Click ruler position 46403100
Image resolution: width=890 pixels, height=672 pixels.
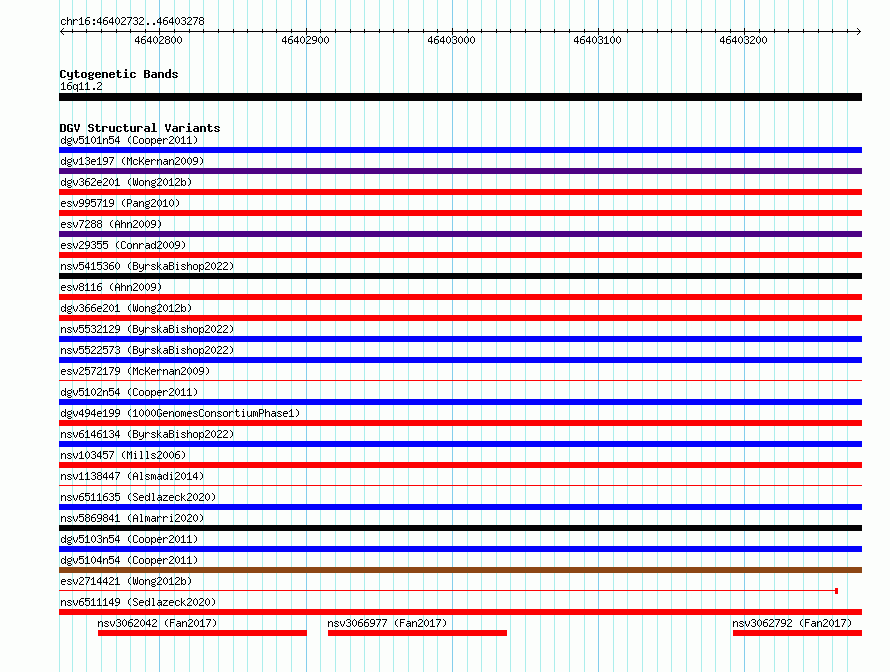click(597, 40)
